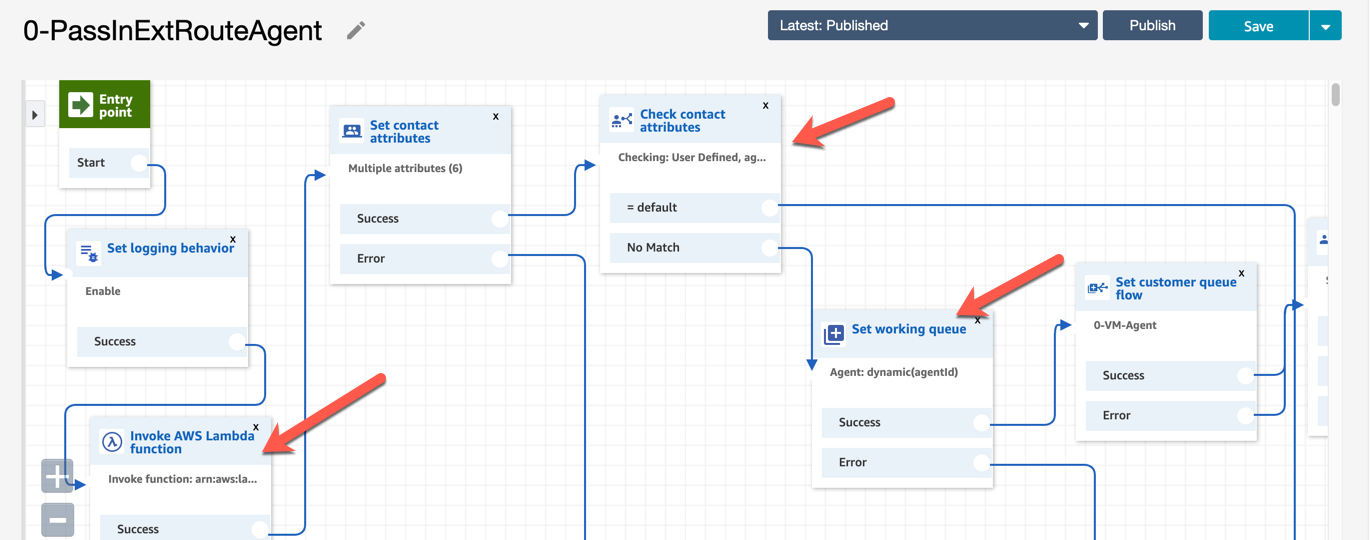Select 'Invoke function: arn:aws:la...' text
The image size is (1370, 540).
point(183,479)
